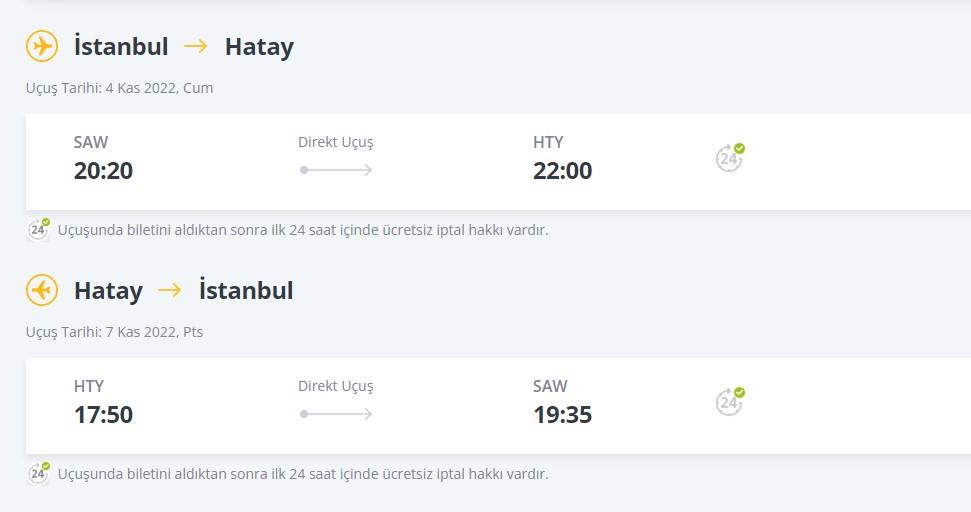Select the 20:20 SAW departure time

(x=103, y=170)
